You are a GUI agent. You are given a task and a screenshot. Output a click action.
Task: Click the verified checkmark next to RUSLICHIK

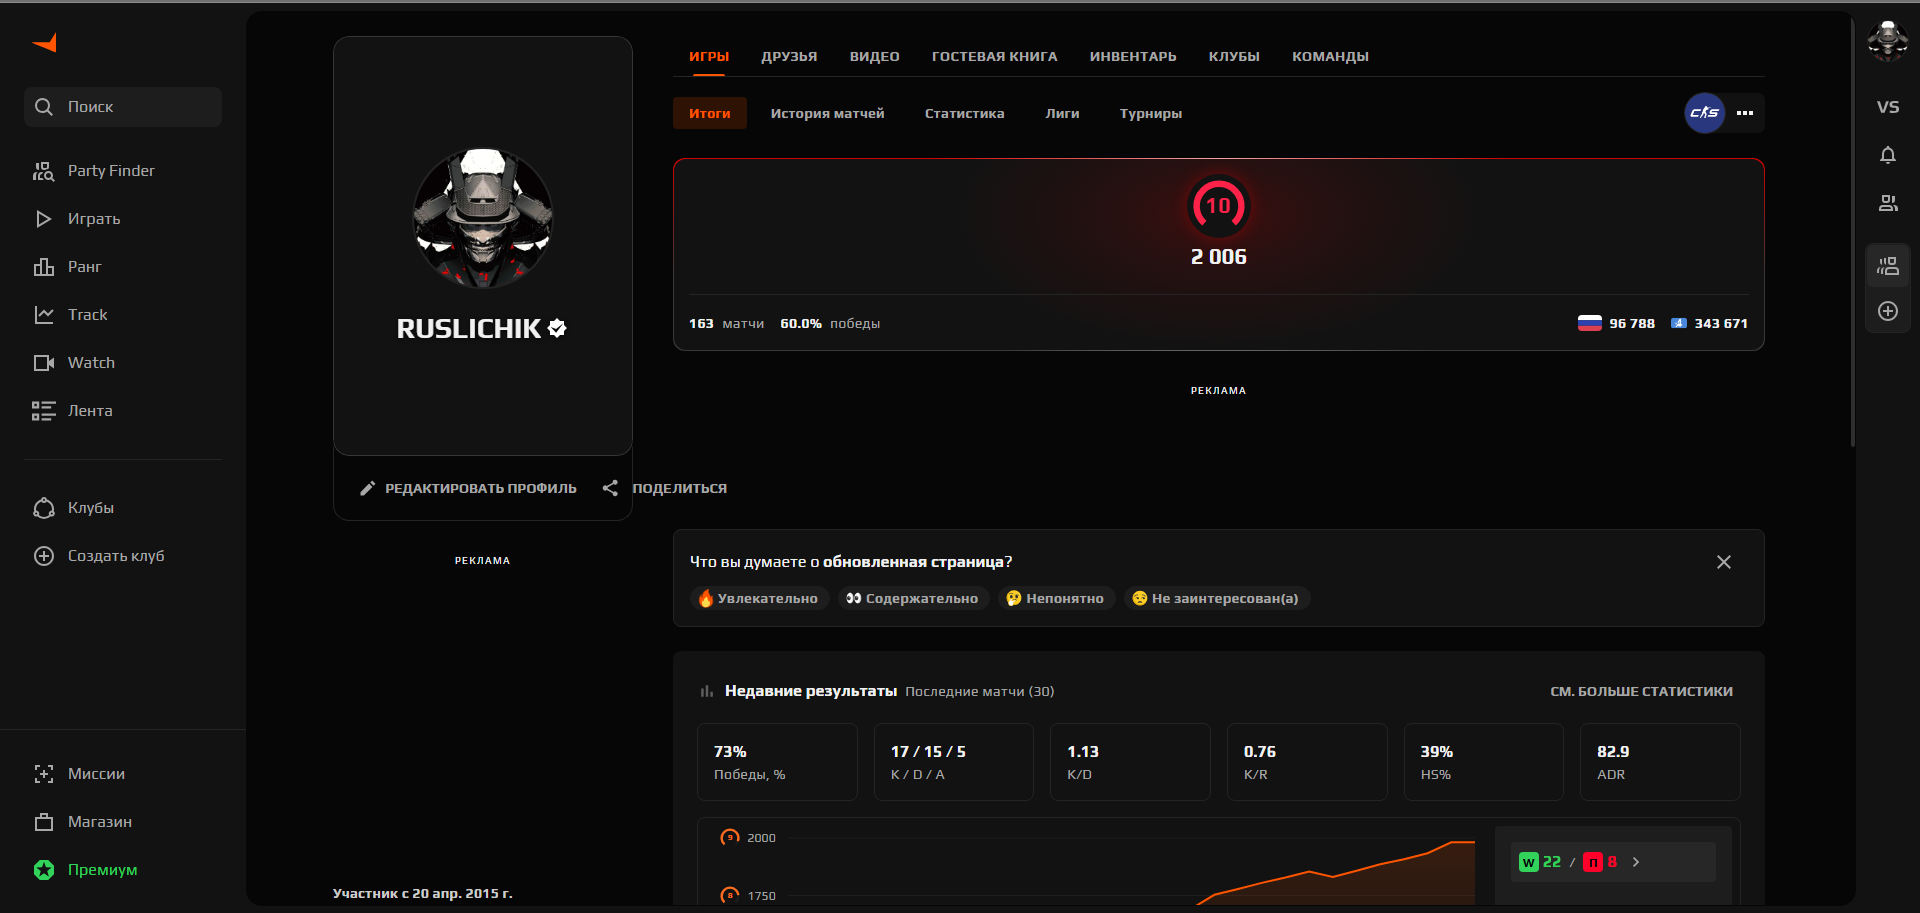[558, 328]
